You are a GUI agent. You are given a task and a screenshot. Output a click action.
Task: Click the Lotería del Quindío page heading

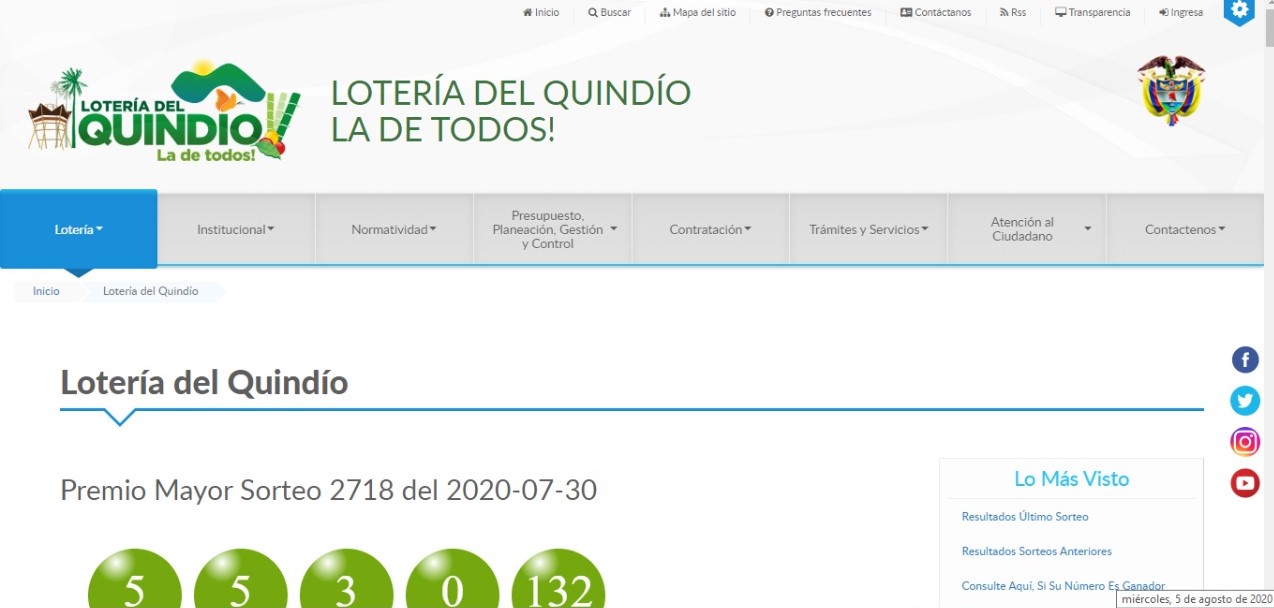click(204, 382)
